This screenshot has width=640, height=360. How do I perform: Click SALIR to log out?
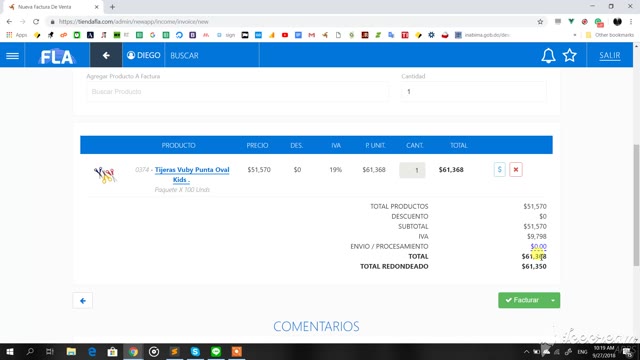(x=609, y=56)
